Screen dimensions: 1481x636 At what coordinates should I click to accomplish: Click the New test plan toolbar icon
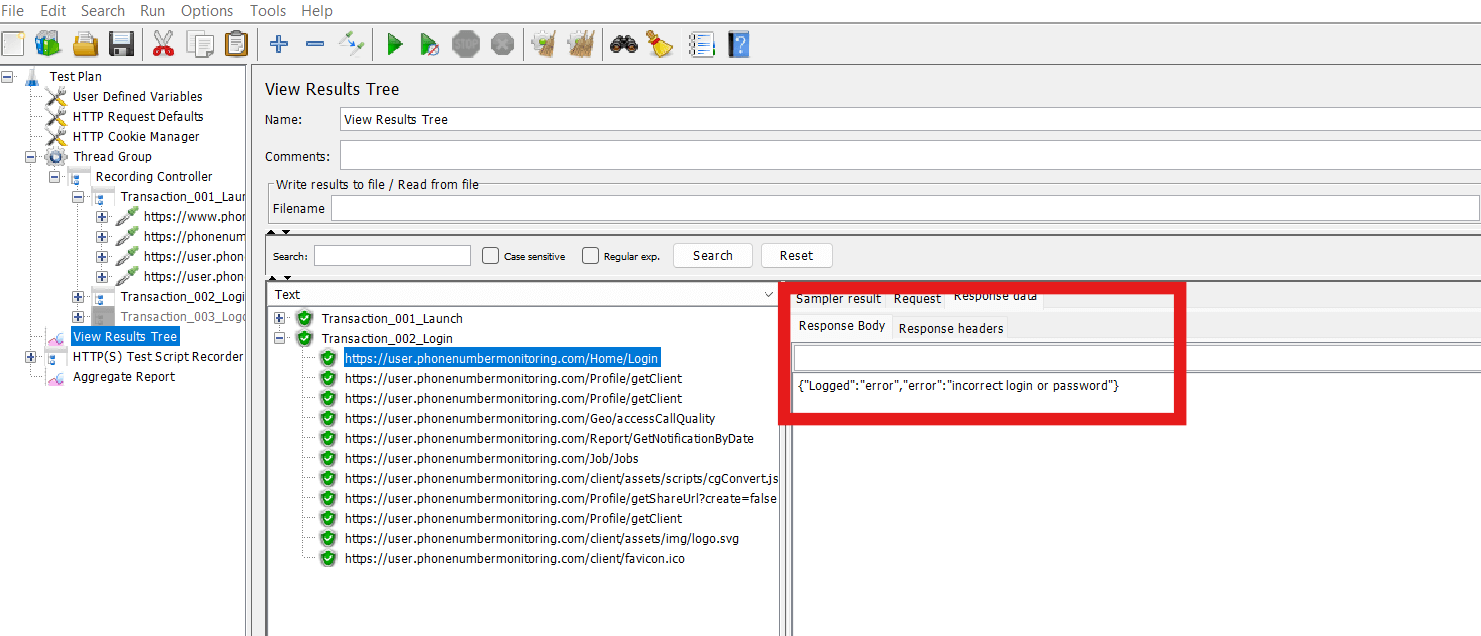pos(13,44)
